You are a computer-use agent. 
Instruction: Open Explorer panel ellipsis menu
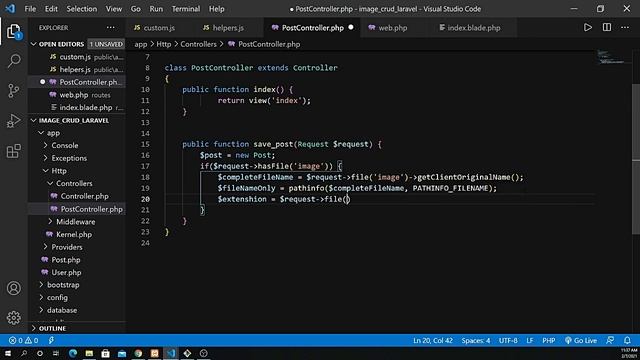(x=111, y=27)
